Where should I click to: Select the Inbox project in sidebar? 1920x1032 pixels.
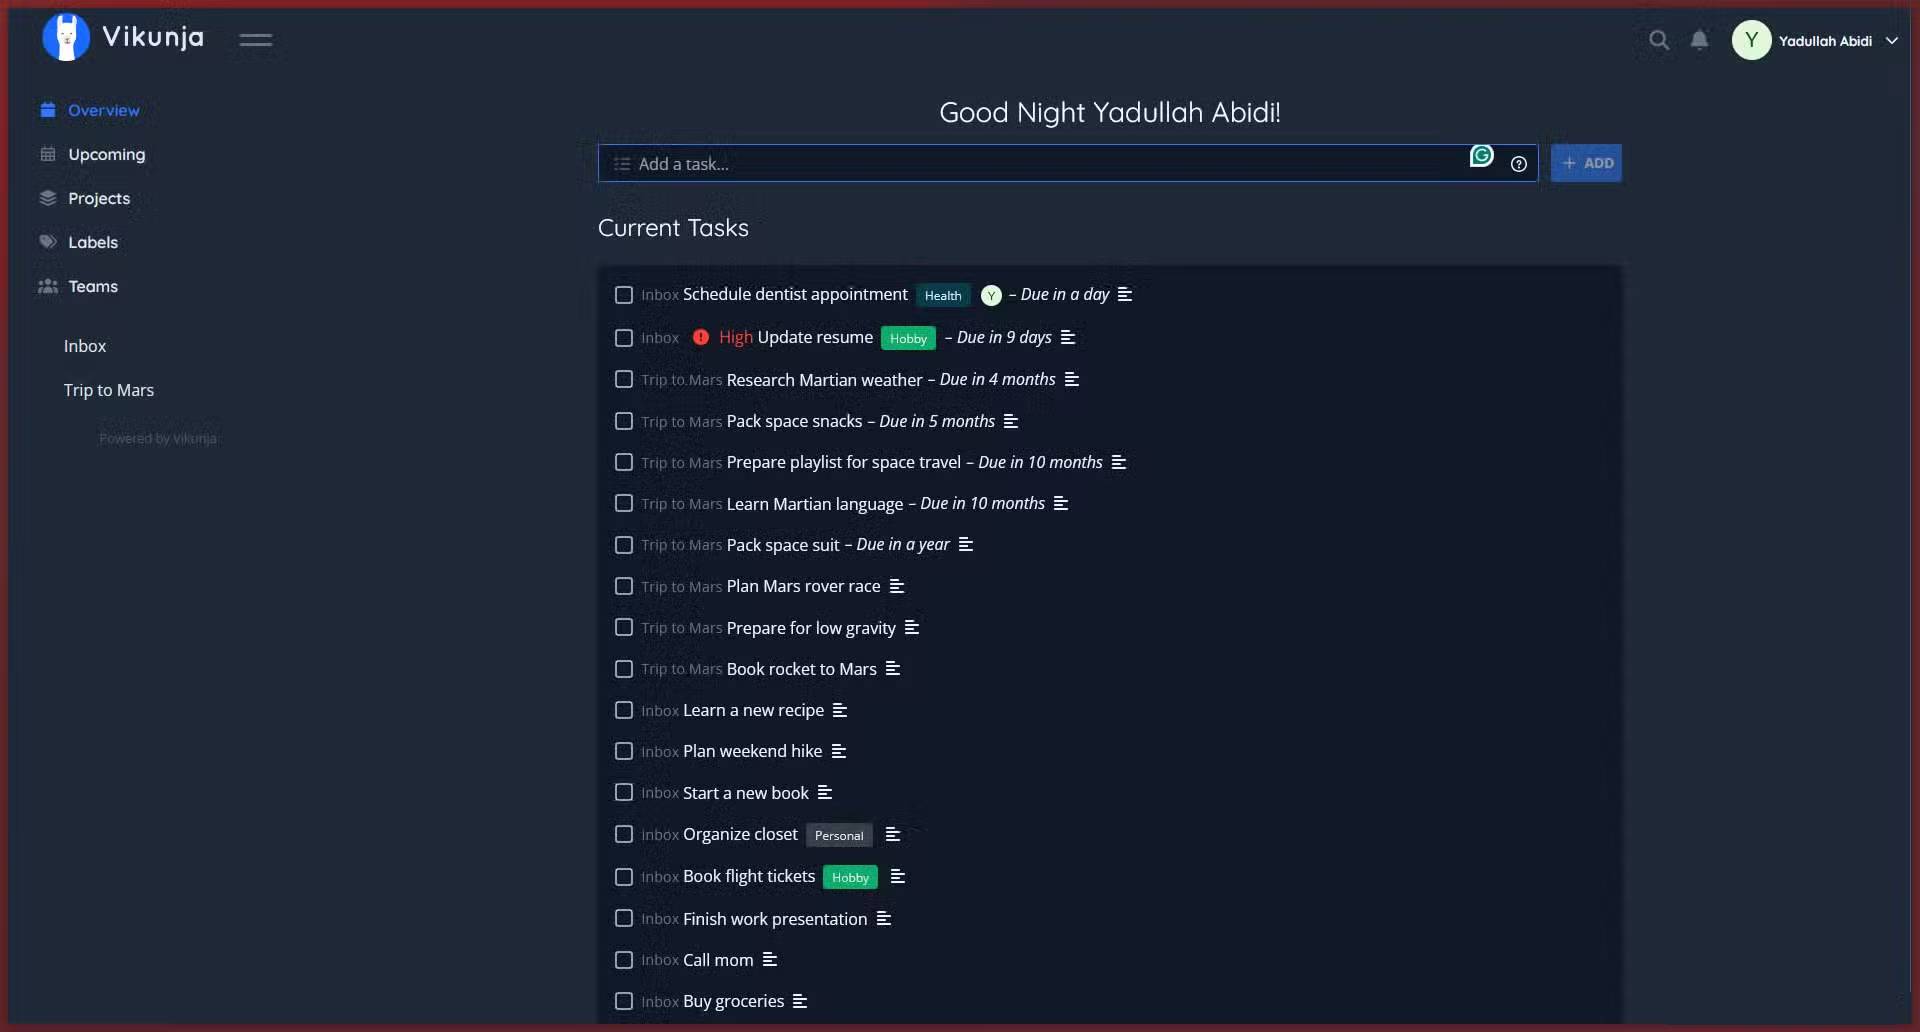[85, 346]
